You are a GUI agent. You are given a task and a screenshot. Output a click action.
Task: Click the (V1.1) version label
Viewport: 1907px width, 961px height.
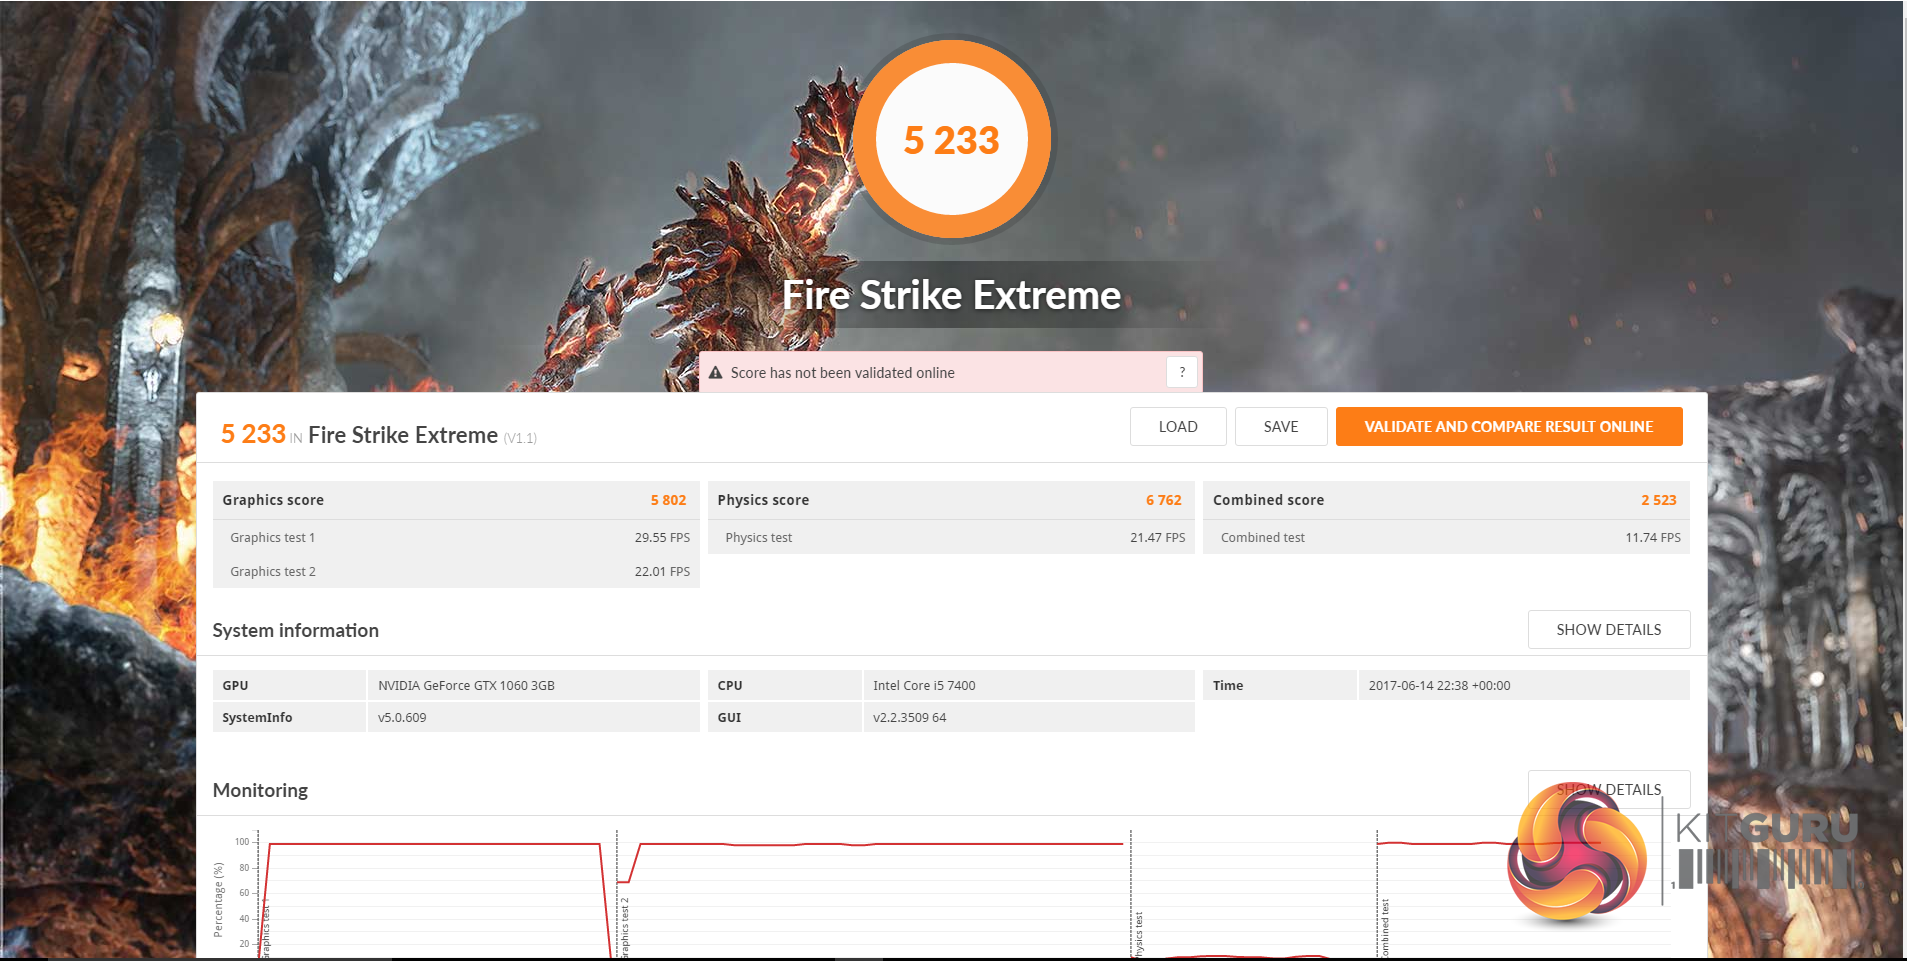pyautogui.click(x=520, y=438)
